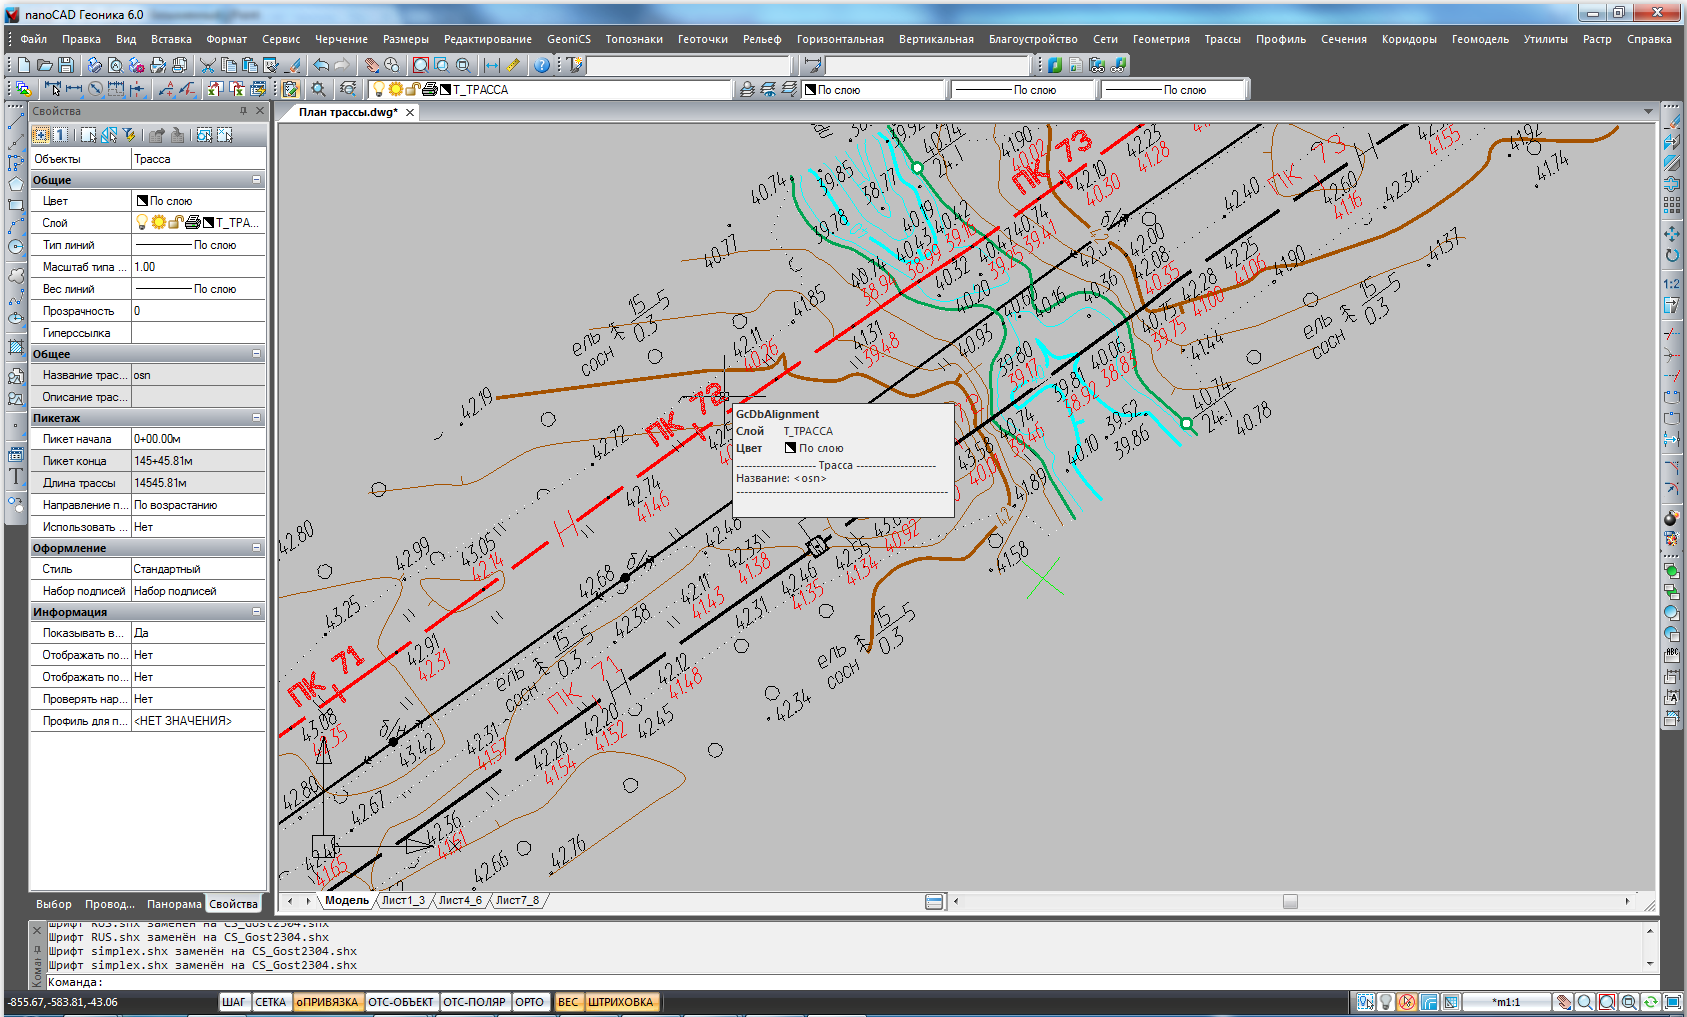Click the Redo arrow icon
Screen dimensions: 1687x1017
[342, 65]
